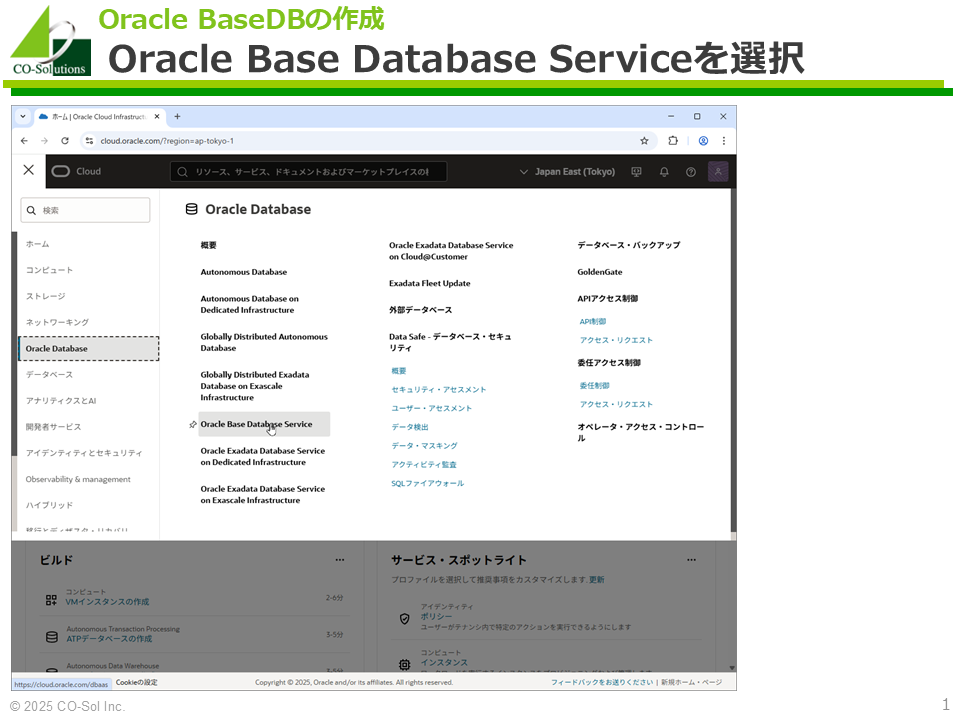Open the browser three-dot menu
The image size is (960, 720).
tap(724, 141)
